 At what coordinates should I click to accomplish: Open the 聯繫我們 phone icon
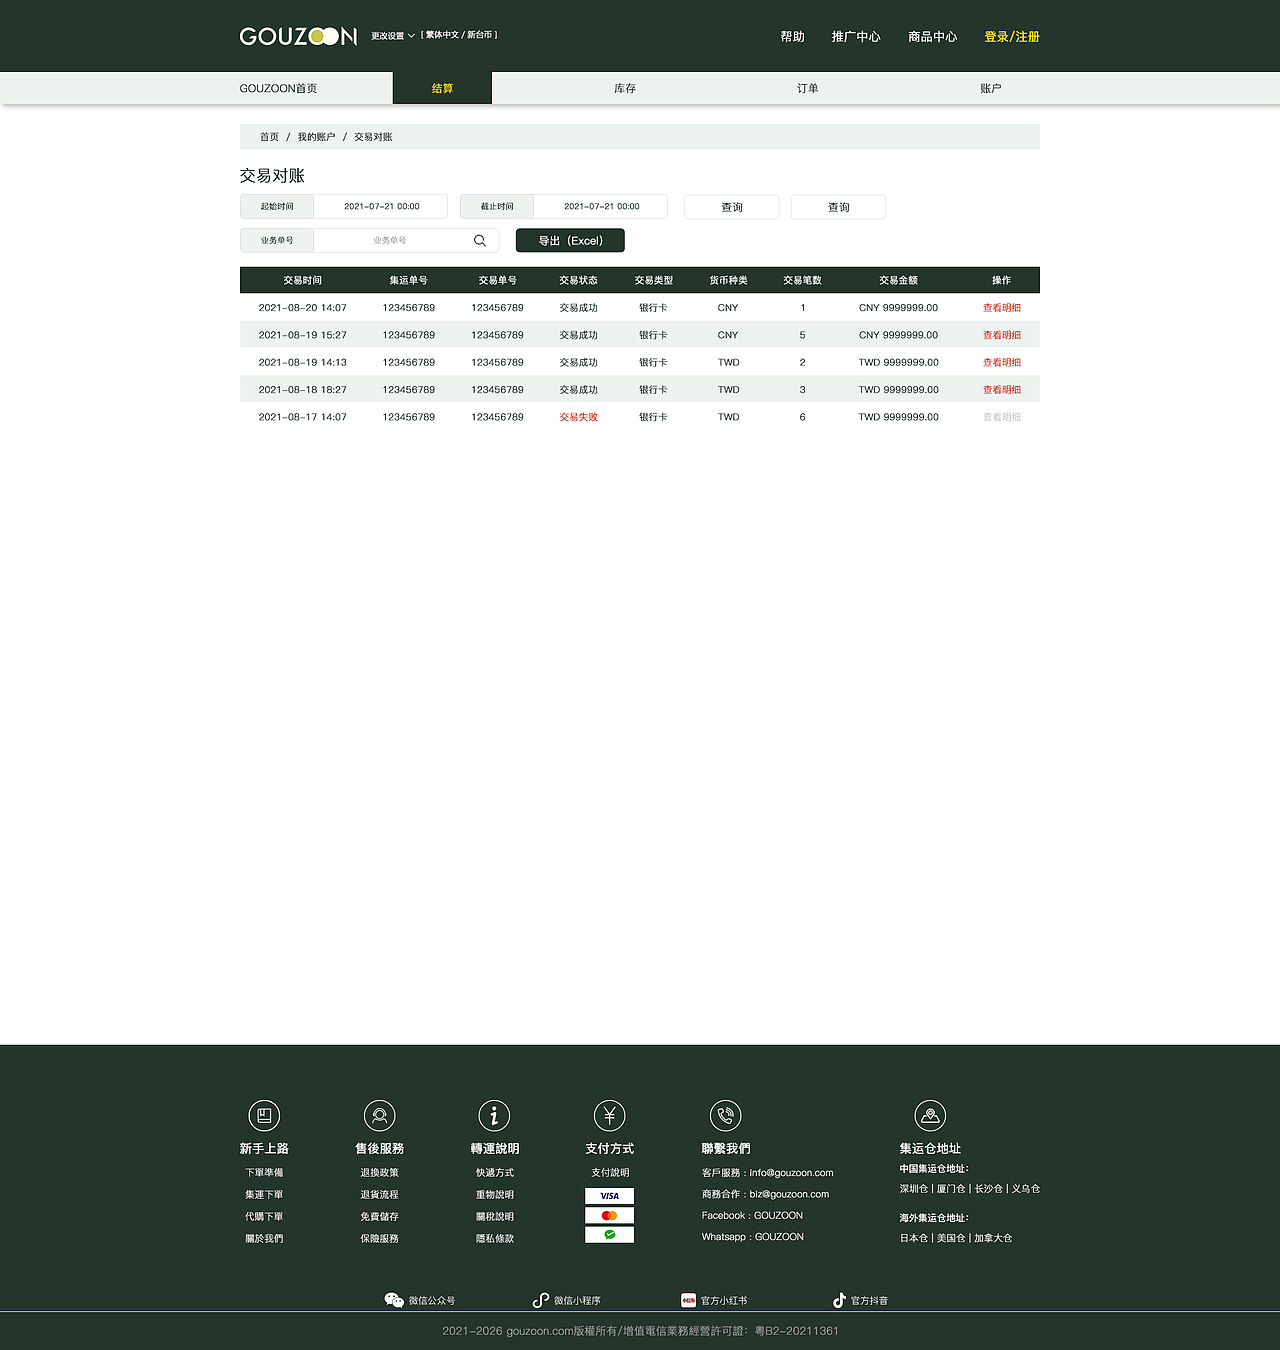pos(726,1115)
